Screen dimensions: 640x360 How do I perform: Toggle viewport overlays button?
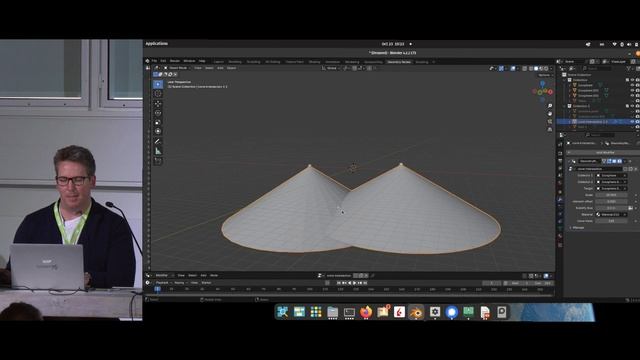click(513, 69)
